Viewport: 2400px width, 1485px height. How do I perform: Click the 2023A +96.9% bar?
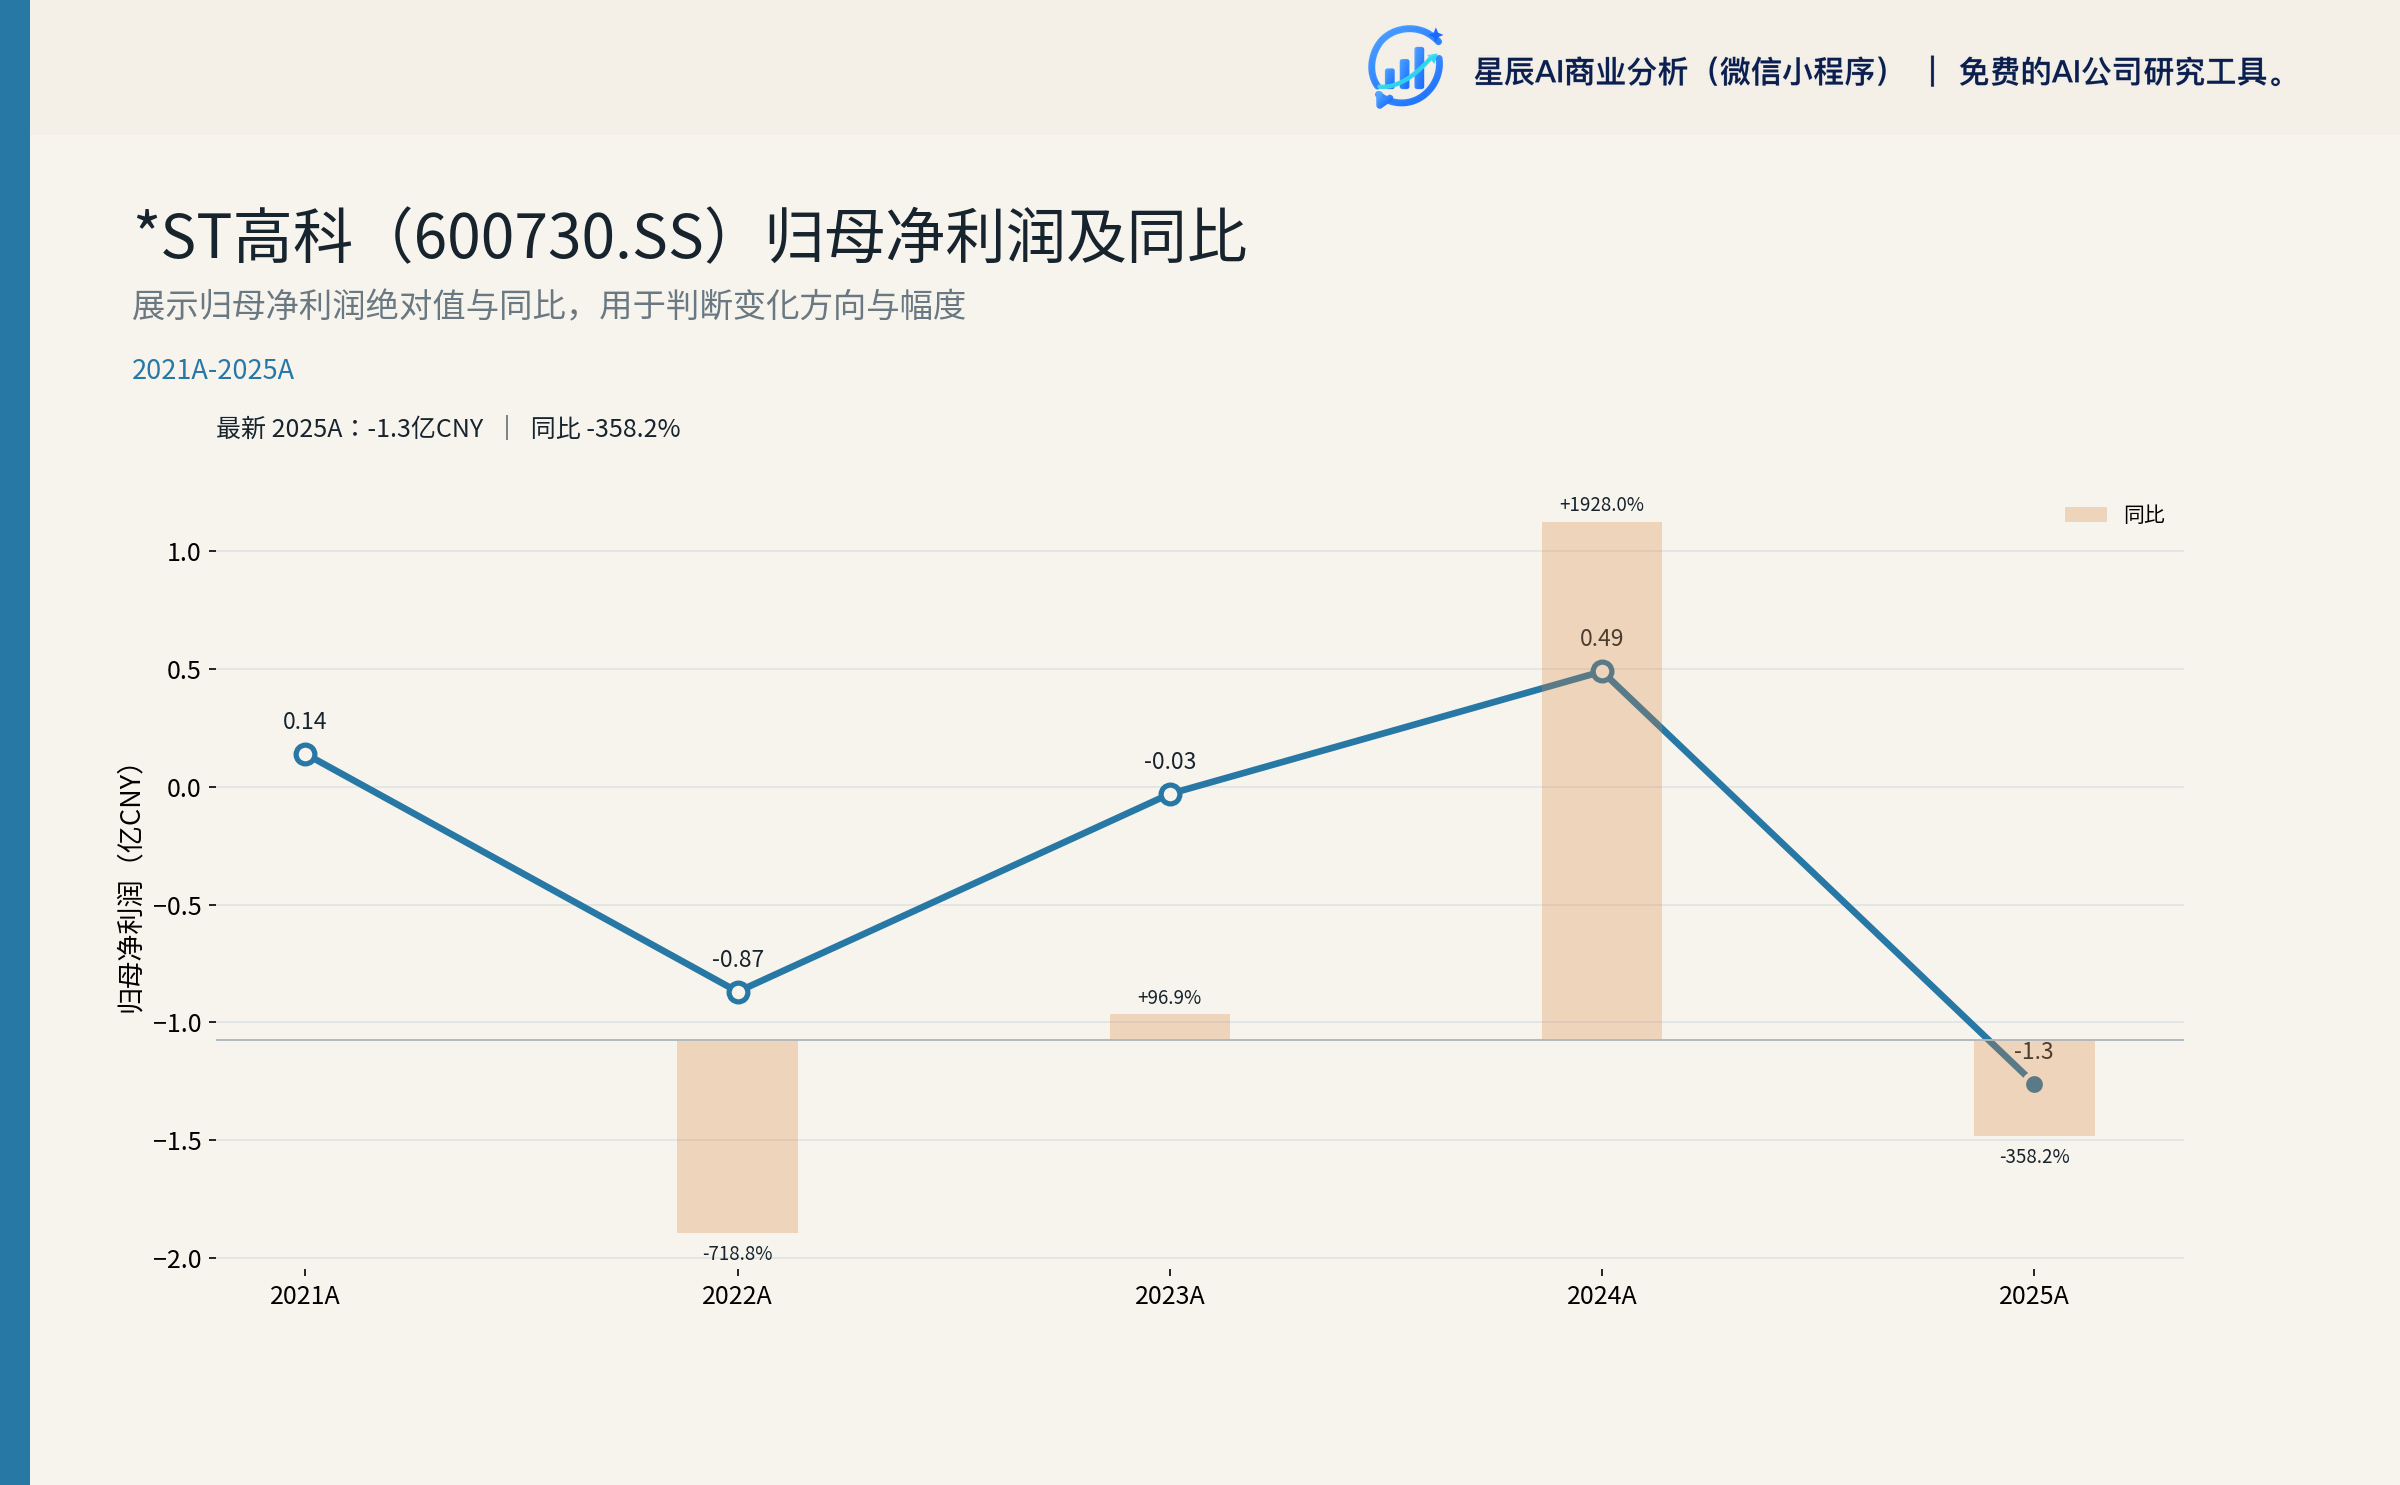1170,1027
